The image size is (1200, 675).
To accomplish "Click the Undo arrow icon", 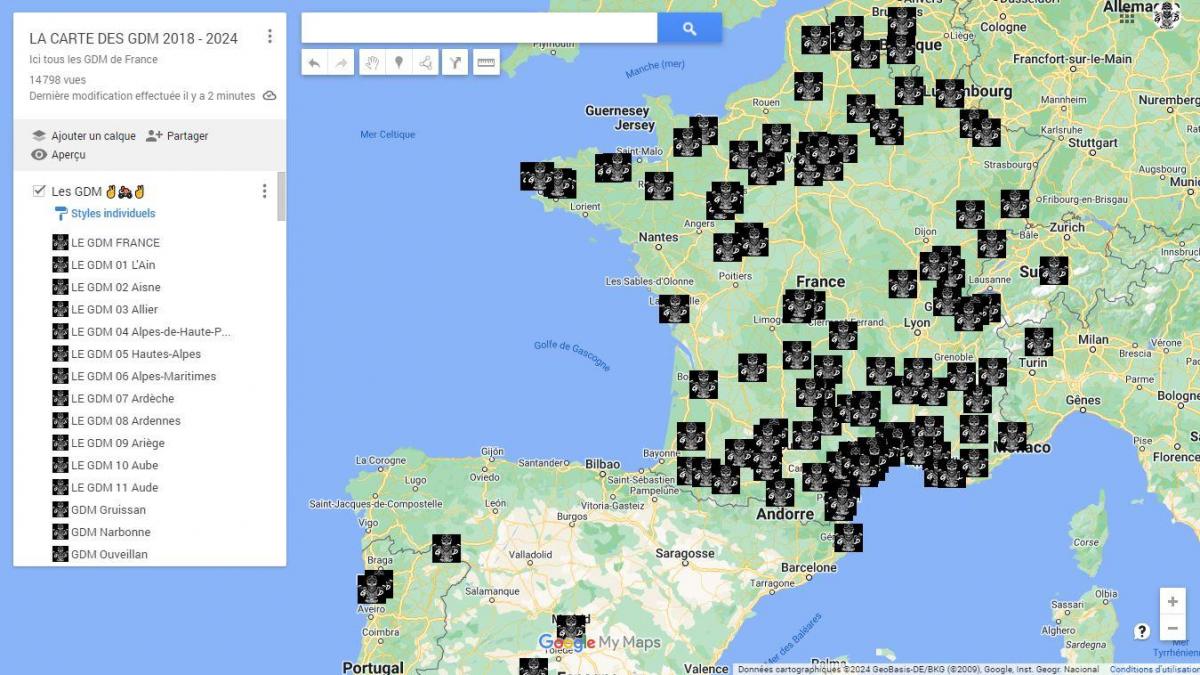I will click(315, 62).
